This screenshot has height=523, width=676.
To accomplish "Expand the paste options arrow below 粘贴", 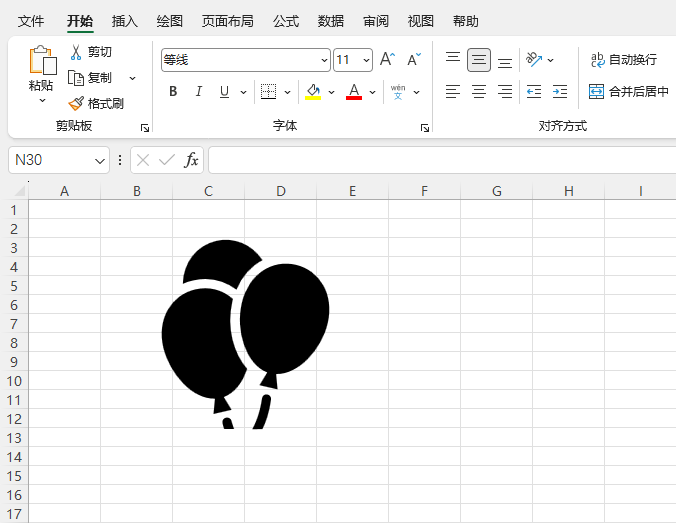I will coord(42,100).
